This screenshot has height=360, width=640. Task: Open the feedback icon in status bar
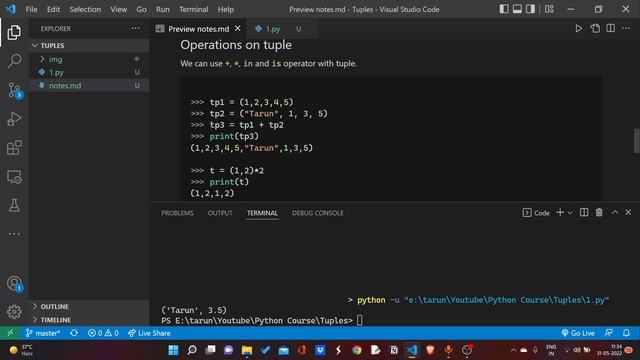pyautogui.click(x=608, y=333)
